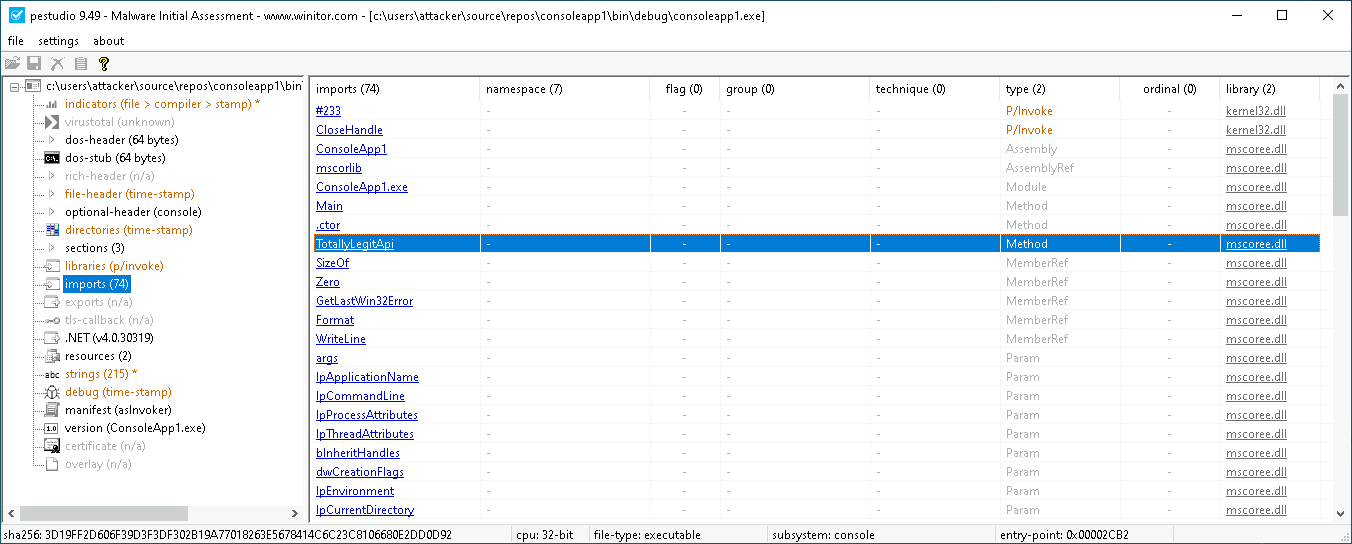Click the directories grid icon
This screenshot has width=1352, height=544.
pyautogui.click(x=52, y=230)
